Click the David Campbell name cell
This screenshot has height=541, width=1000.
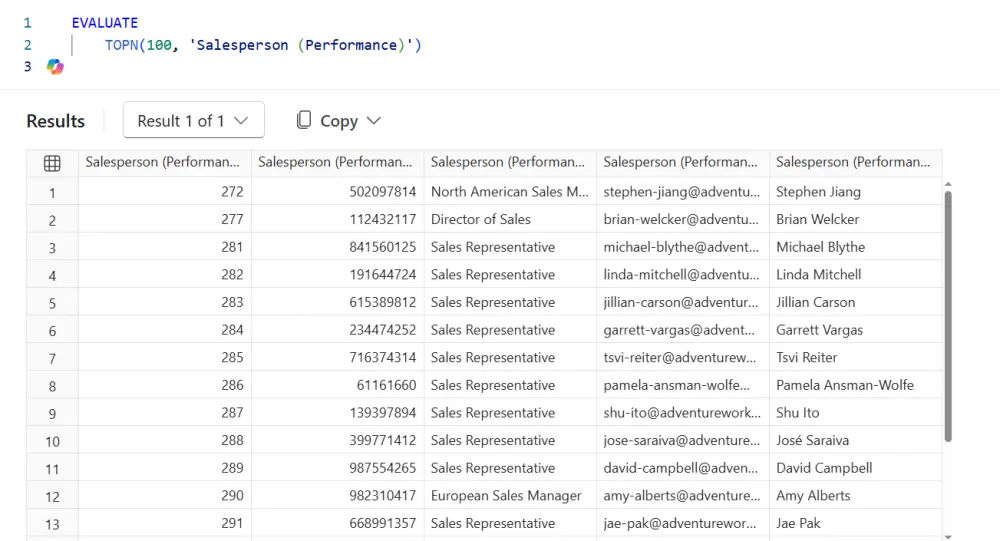pos(855,468)
